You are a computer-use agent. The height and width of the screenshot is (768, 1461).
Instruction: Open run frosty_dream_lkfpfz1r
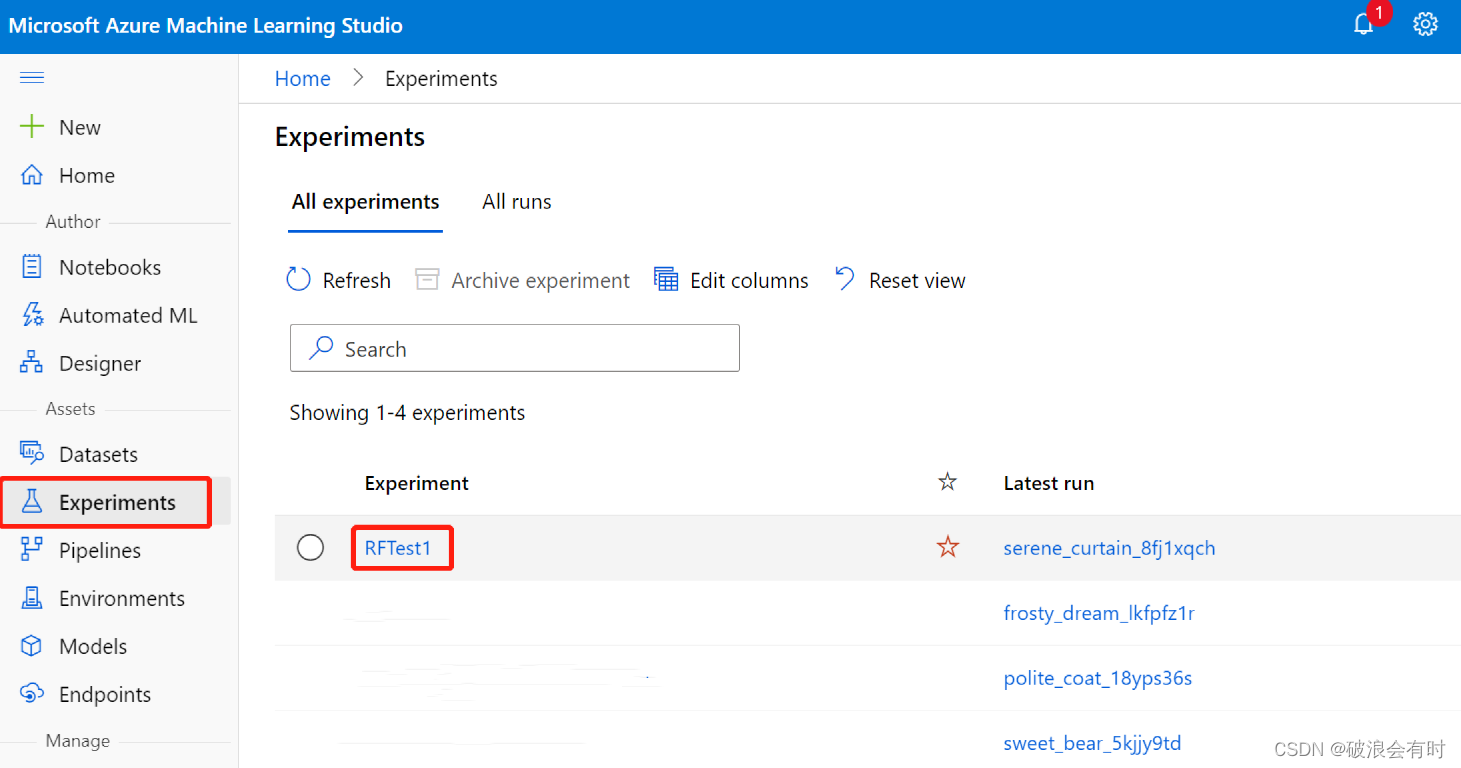[1099, 613]
